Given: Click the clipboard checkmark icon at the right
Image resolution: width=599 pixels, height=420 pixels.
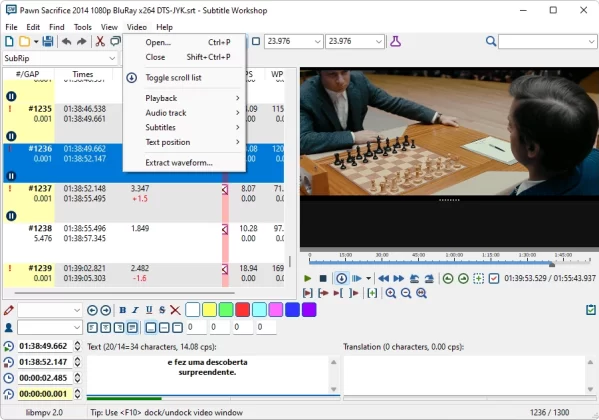Looking at the screenshot, I should [591, 310].
